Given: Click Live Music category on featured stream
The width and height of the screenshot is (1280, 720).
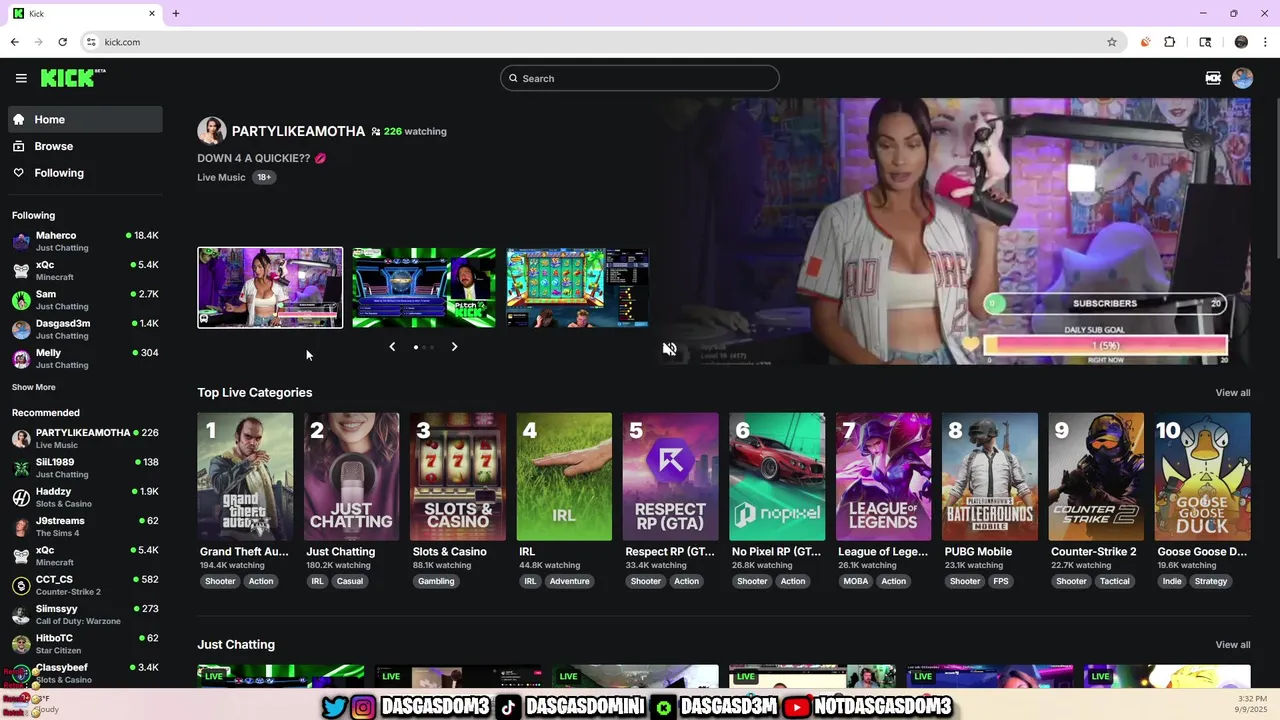Looking at the screenshot, I should tap(221, 177).
